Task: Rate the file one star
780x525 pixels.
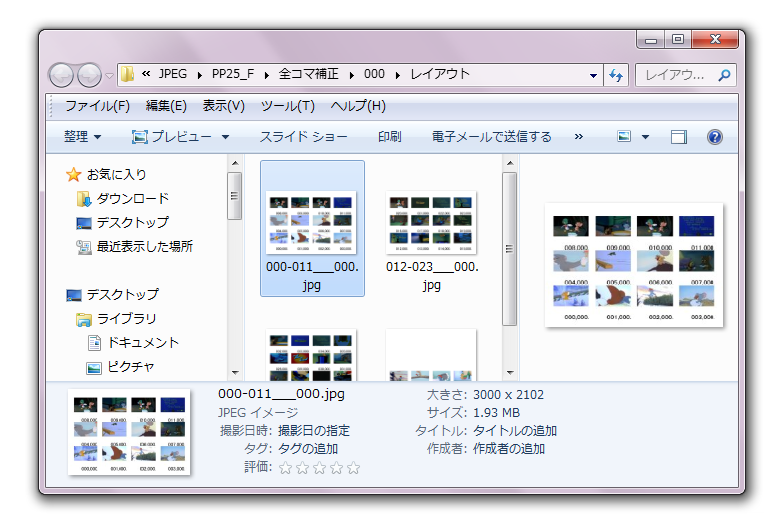Action: [x=286, y=468]
